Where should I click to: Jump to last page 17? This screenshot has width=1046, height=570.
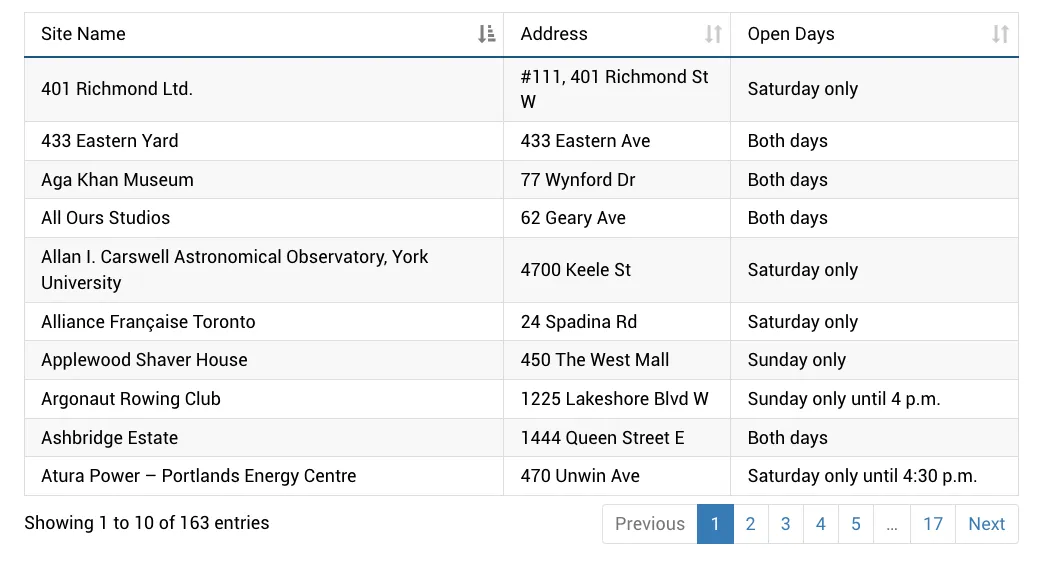(x=933, y=524)
